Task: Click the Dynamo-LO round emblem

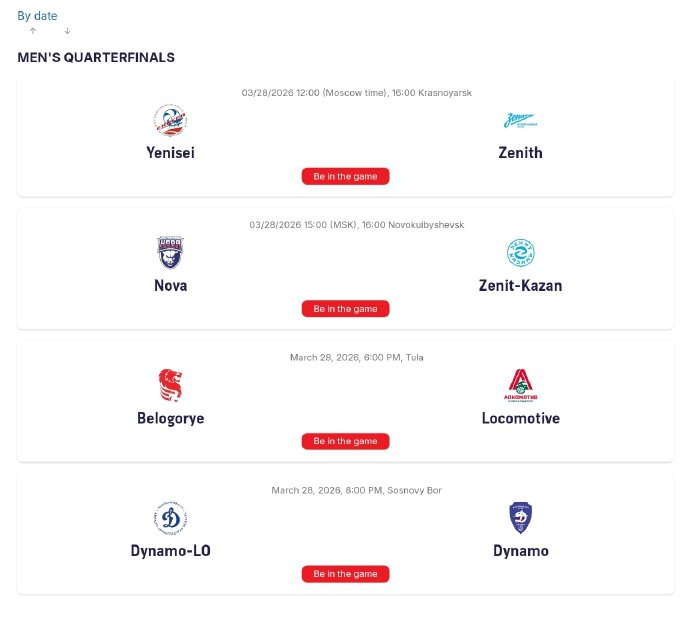Action: [x=170, y=518]
